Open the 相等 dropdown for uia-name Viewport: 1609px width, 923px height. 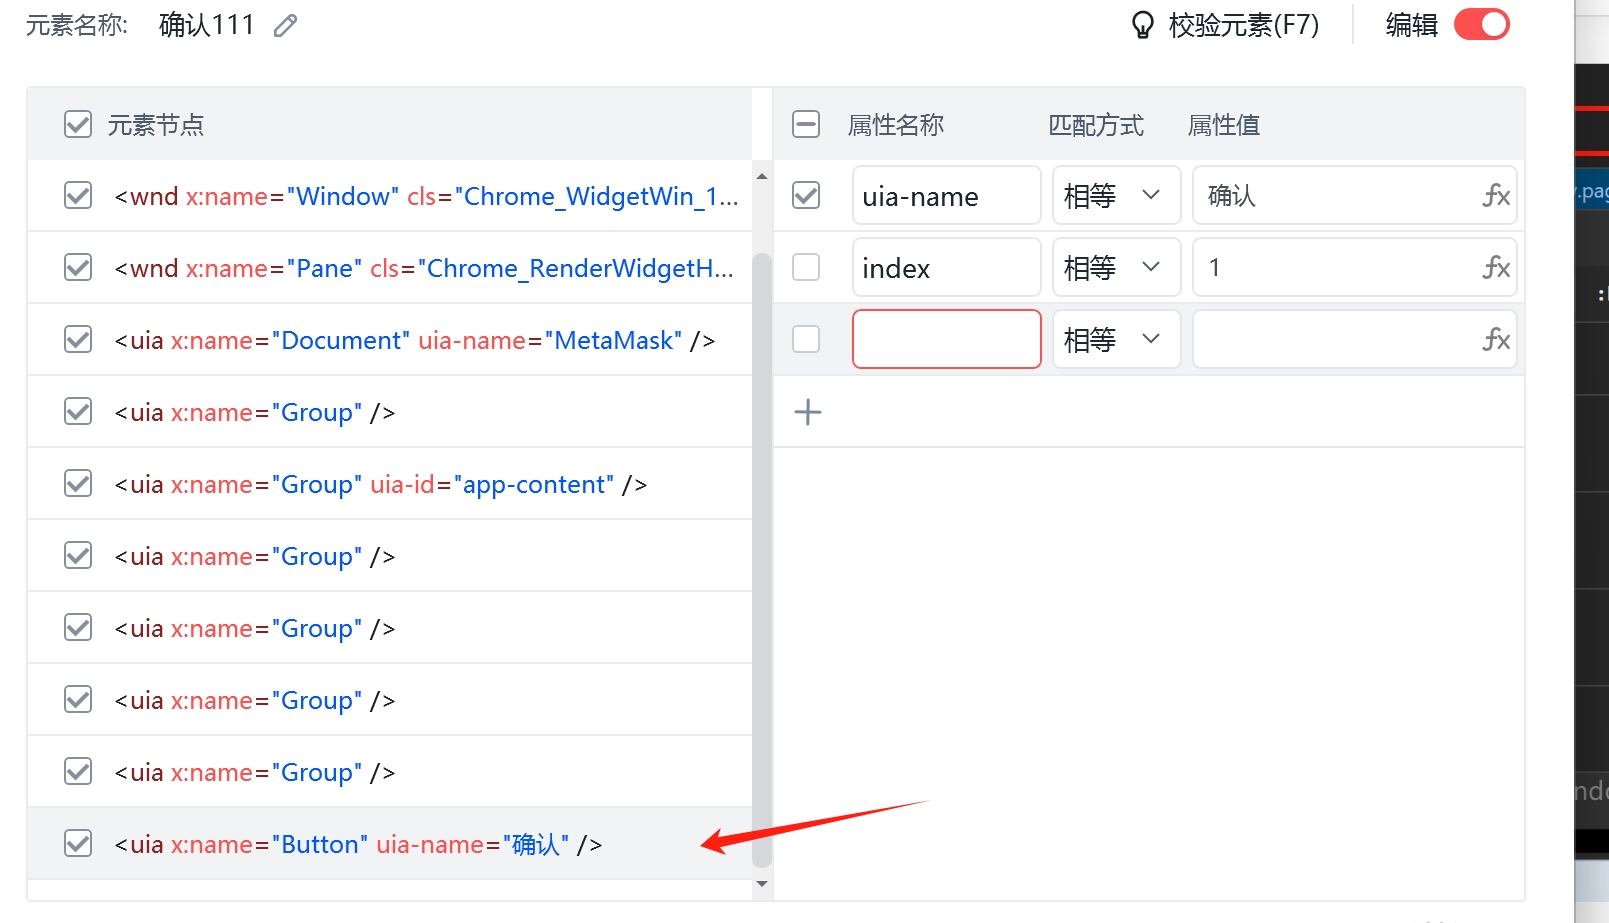coord(1116,195)
